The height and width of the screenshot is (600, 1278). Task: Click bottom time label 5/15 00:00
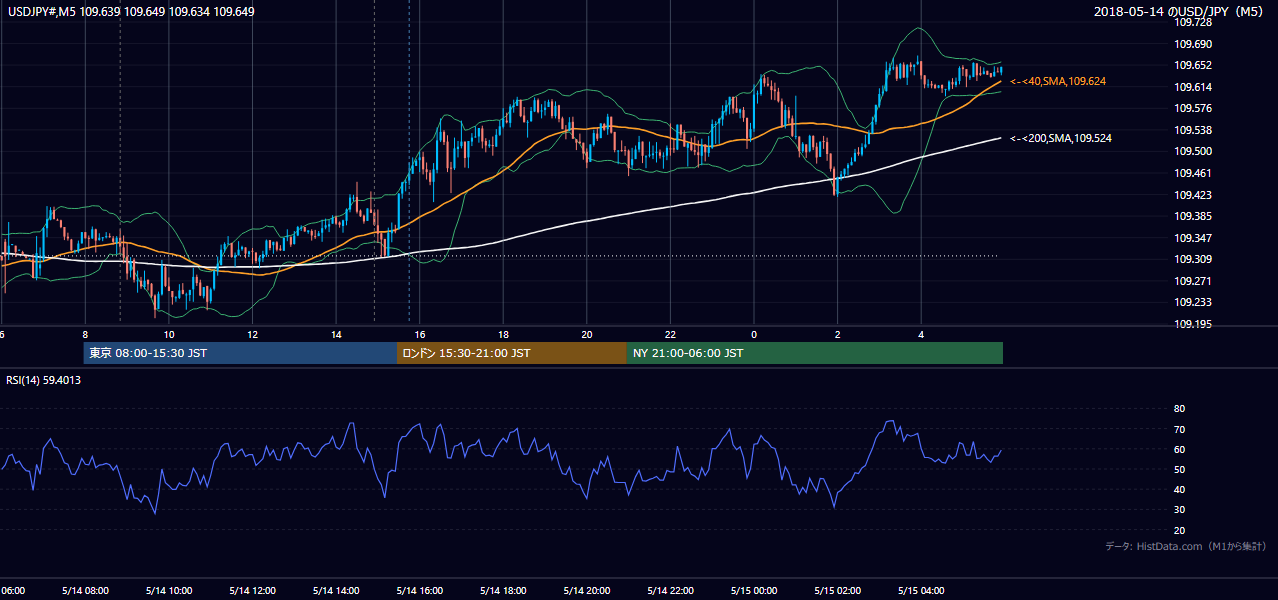click(x=754, y=590)
